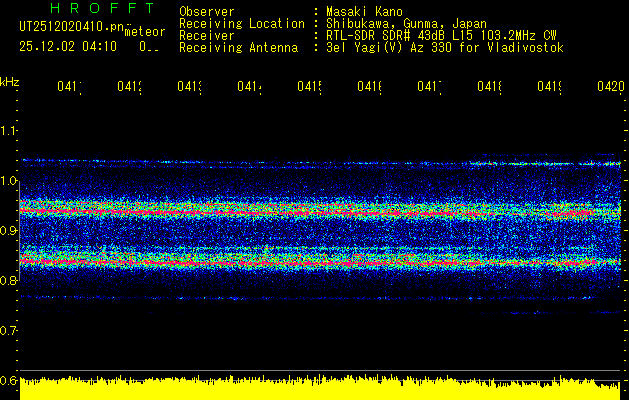Image resolution: width=629 pixels, height=400 pixels.
Task: Click the 25.12.02 04:10 timestamp
Action: (x=66, y=46)
